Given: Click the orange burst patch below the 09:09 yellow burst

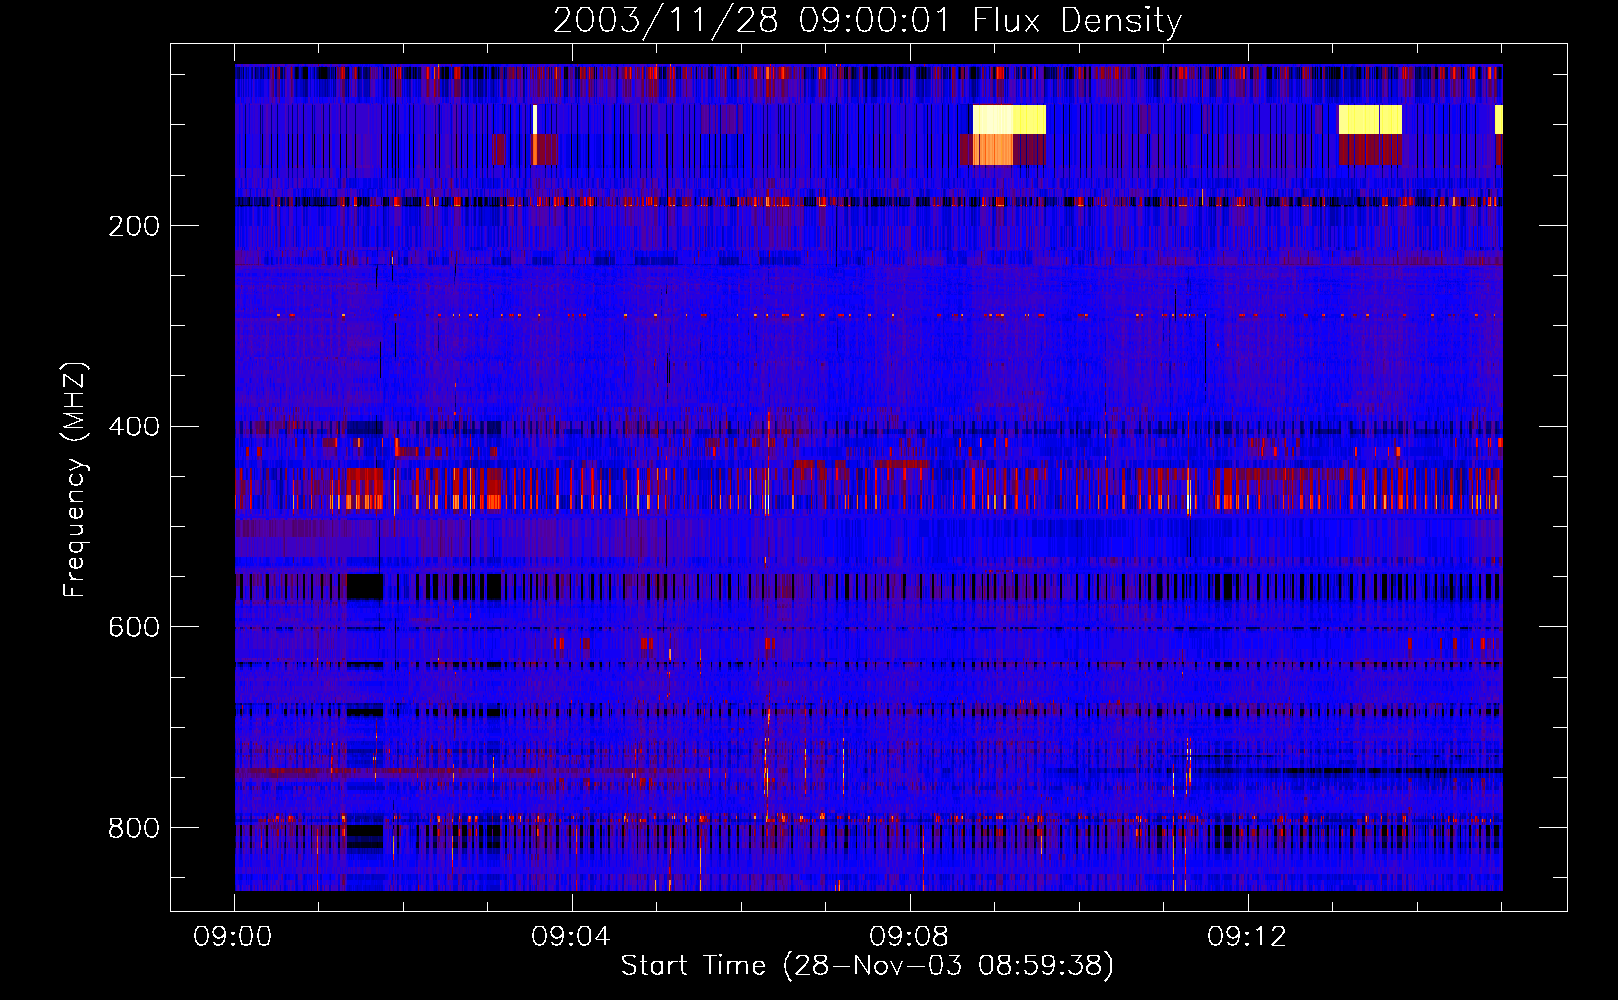Looking at the screenshot, I should 992,150.
